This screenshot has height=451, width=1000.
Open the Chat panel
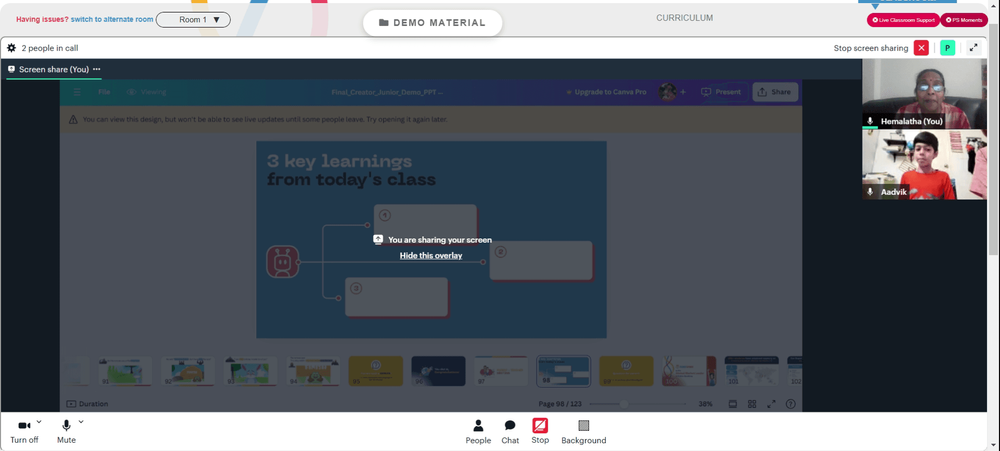pos(510,432)
